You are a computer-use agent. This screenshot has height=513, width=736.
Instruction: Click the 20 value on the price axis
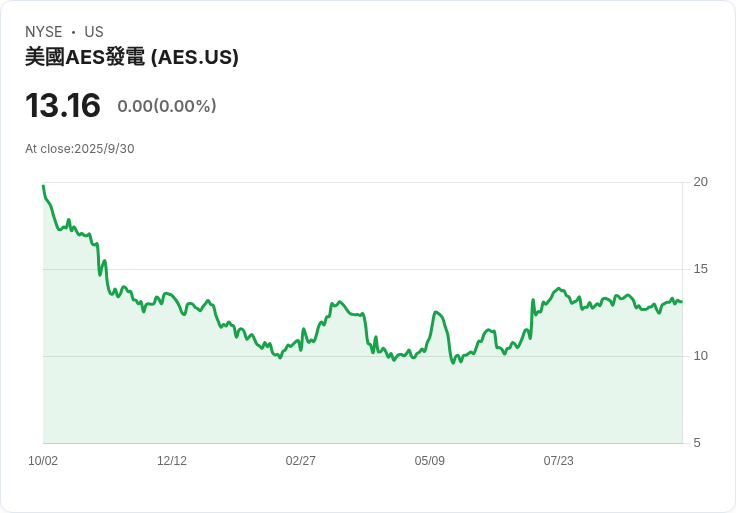[x=700, y=182]
